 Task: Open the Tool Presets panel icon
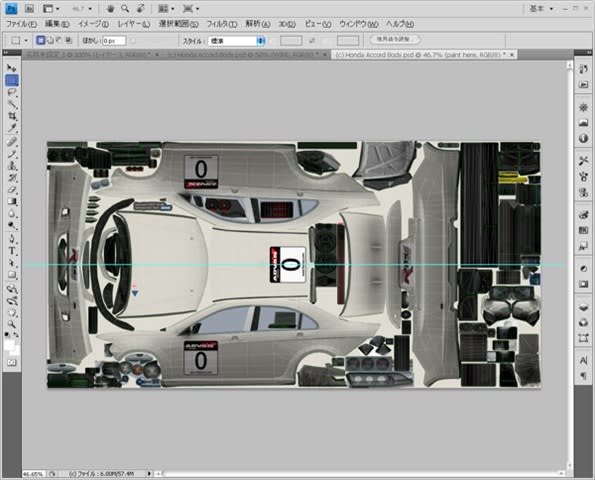pos(584,161)
